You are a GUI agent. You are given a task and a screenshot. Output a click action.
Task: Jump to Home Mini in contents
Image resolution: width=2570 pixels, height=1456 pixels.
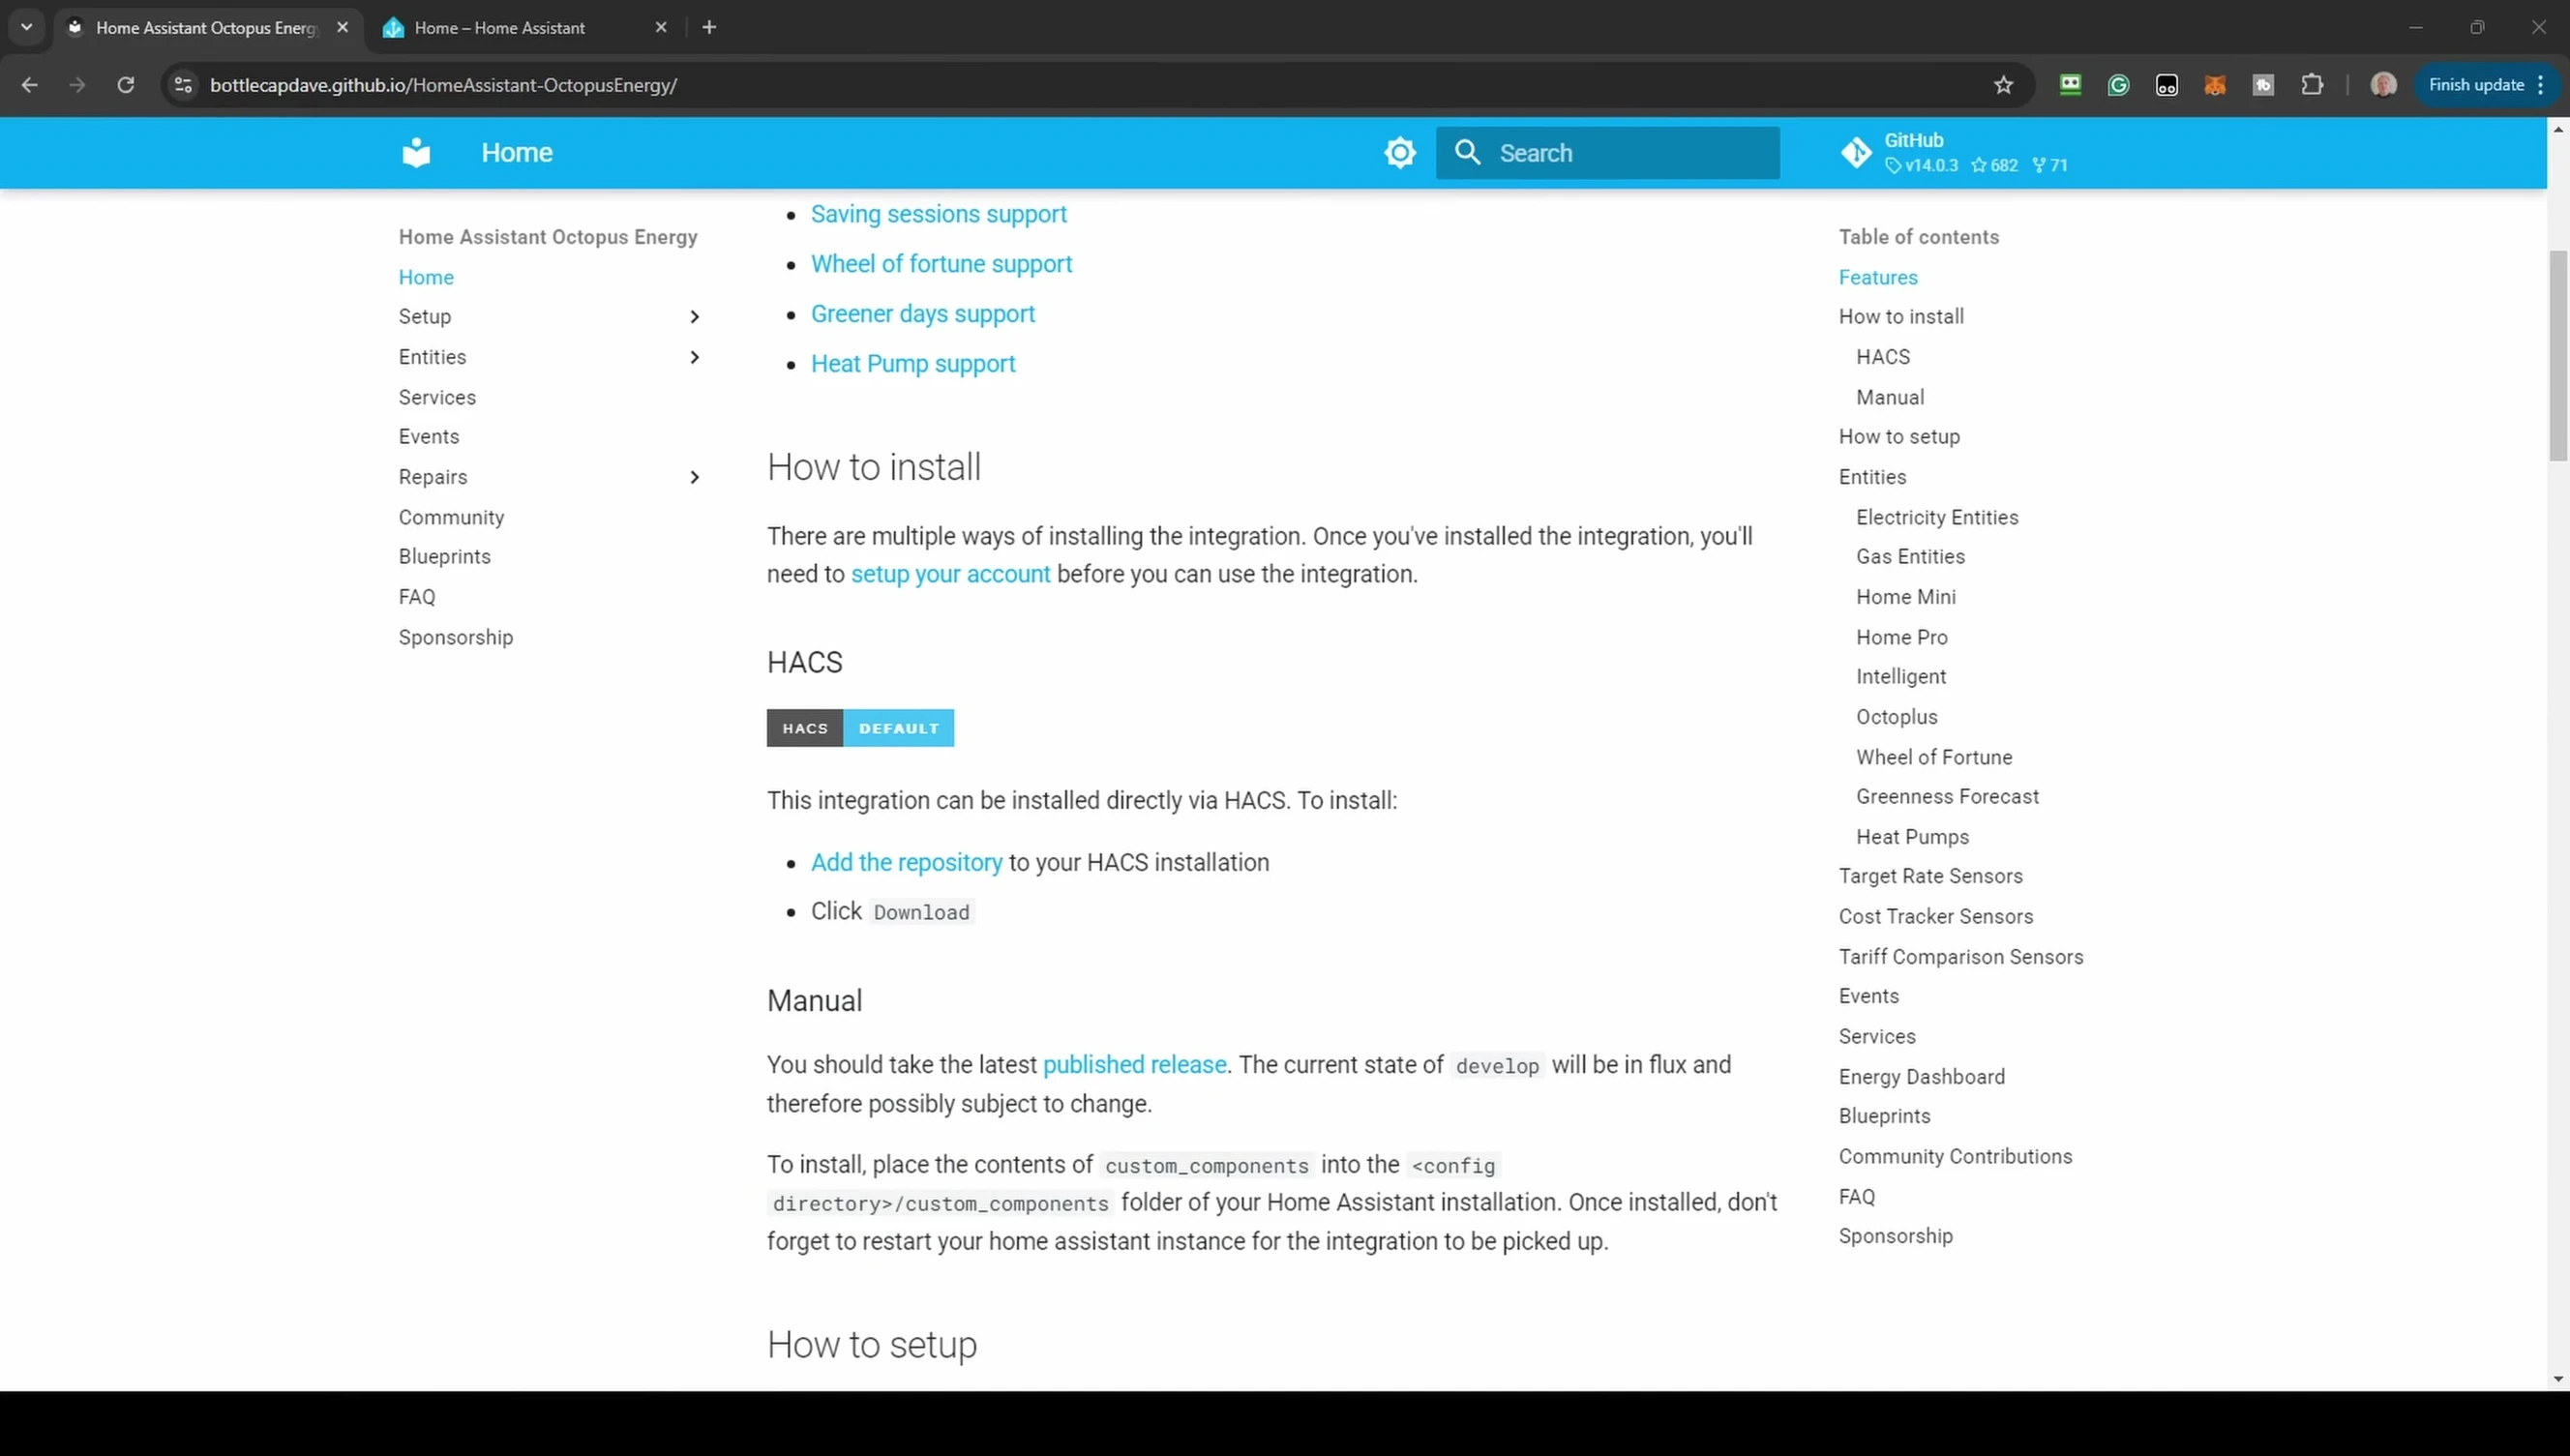1905,597
